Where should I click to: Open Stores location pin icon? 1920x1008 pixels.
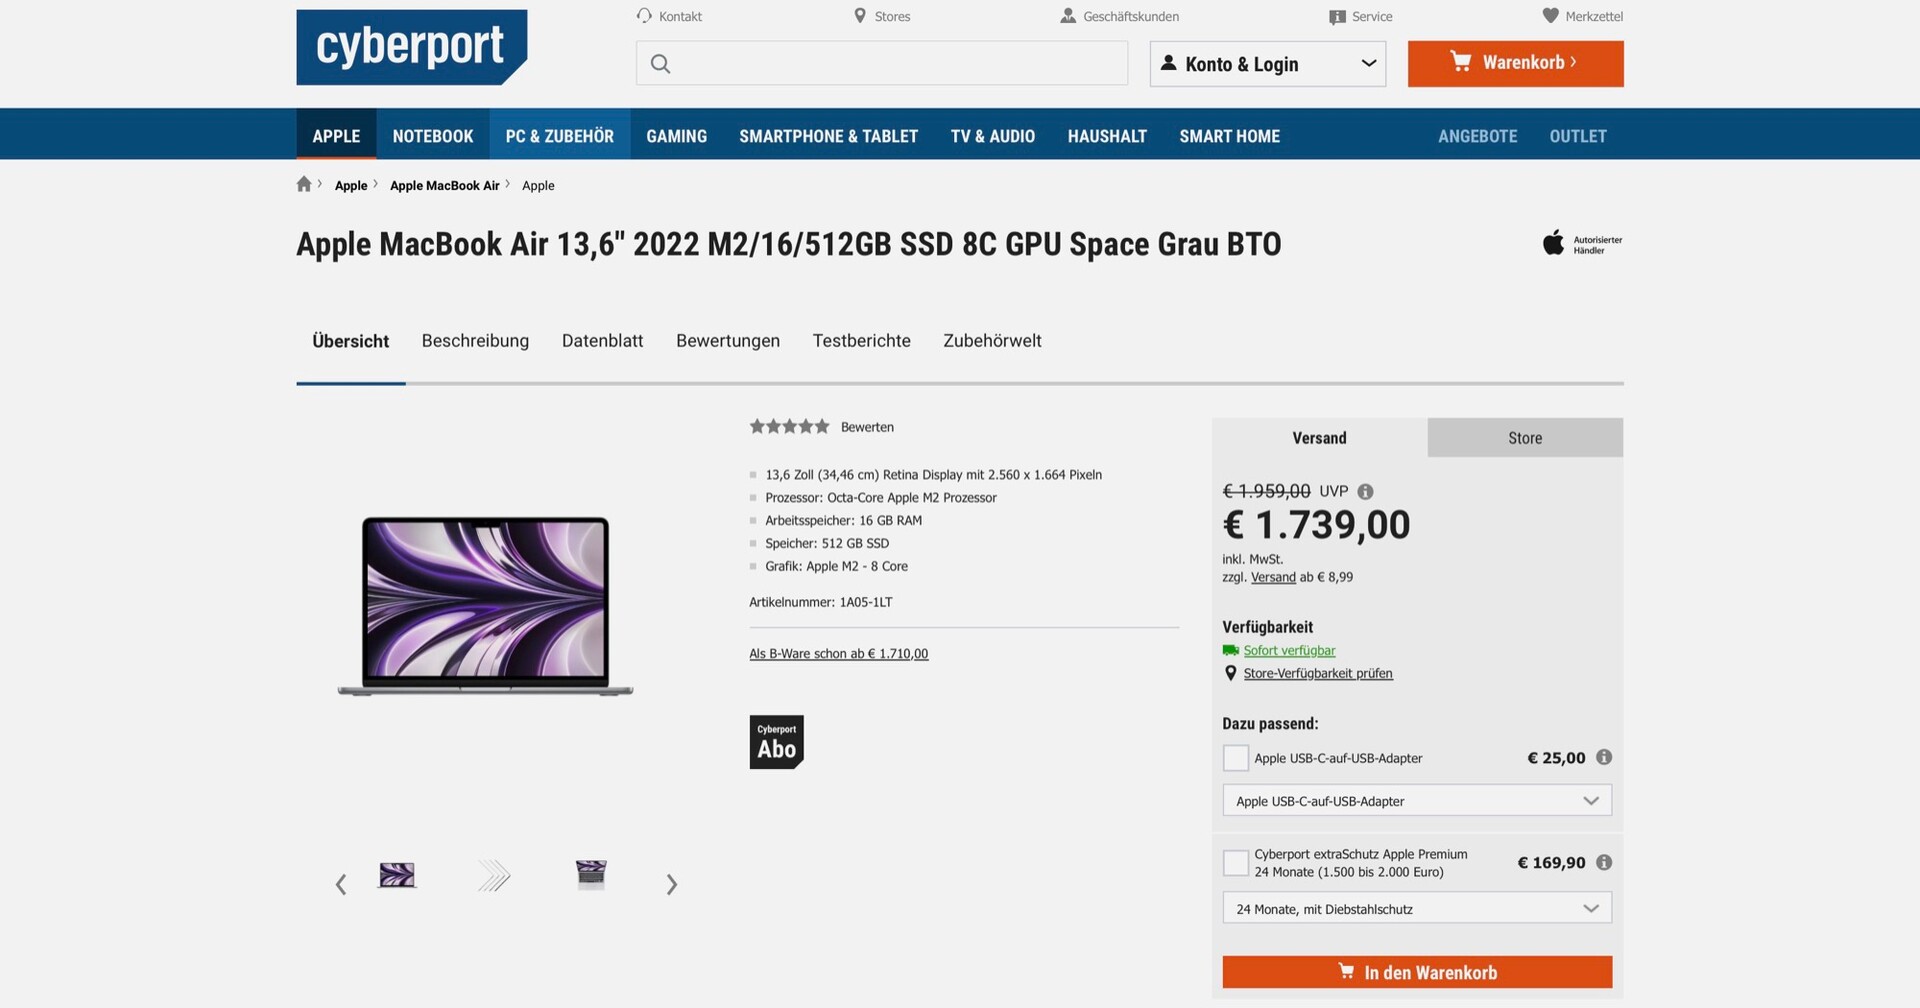pyautogui.click(x=860, y=16)
